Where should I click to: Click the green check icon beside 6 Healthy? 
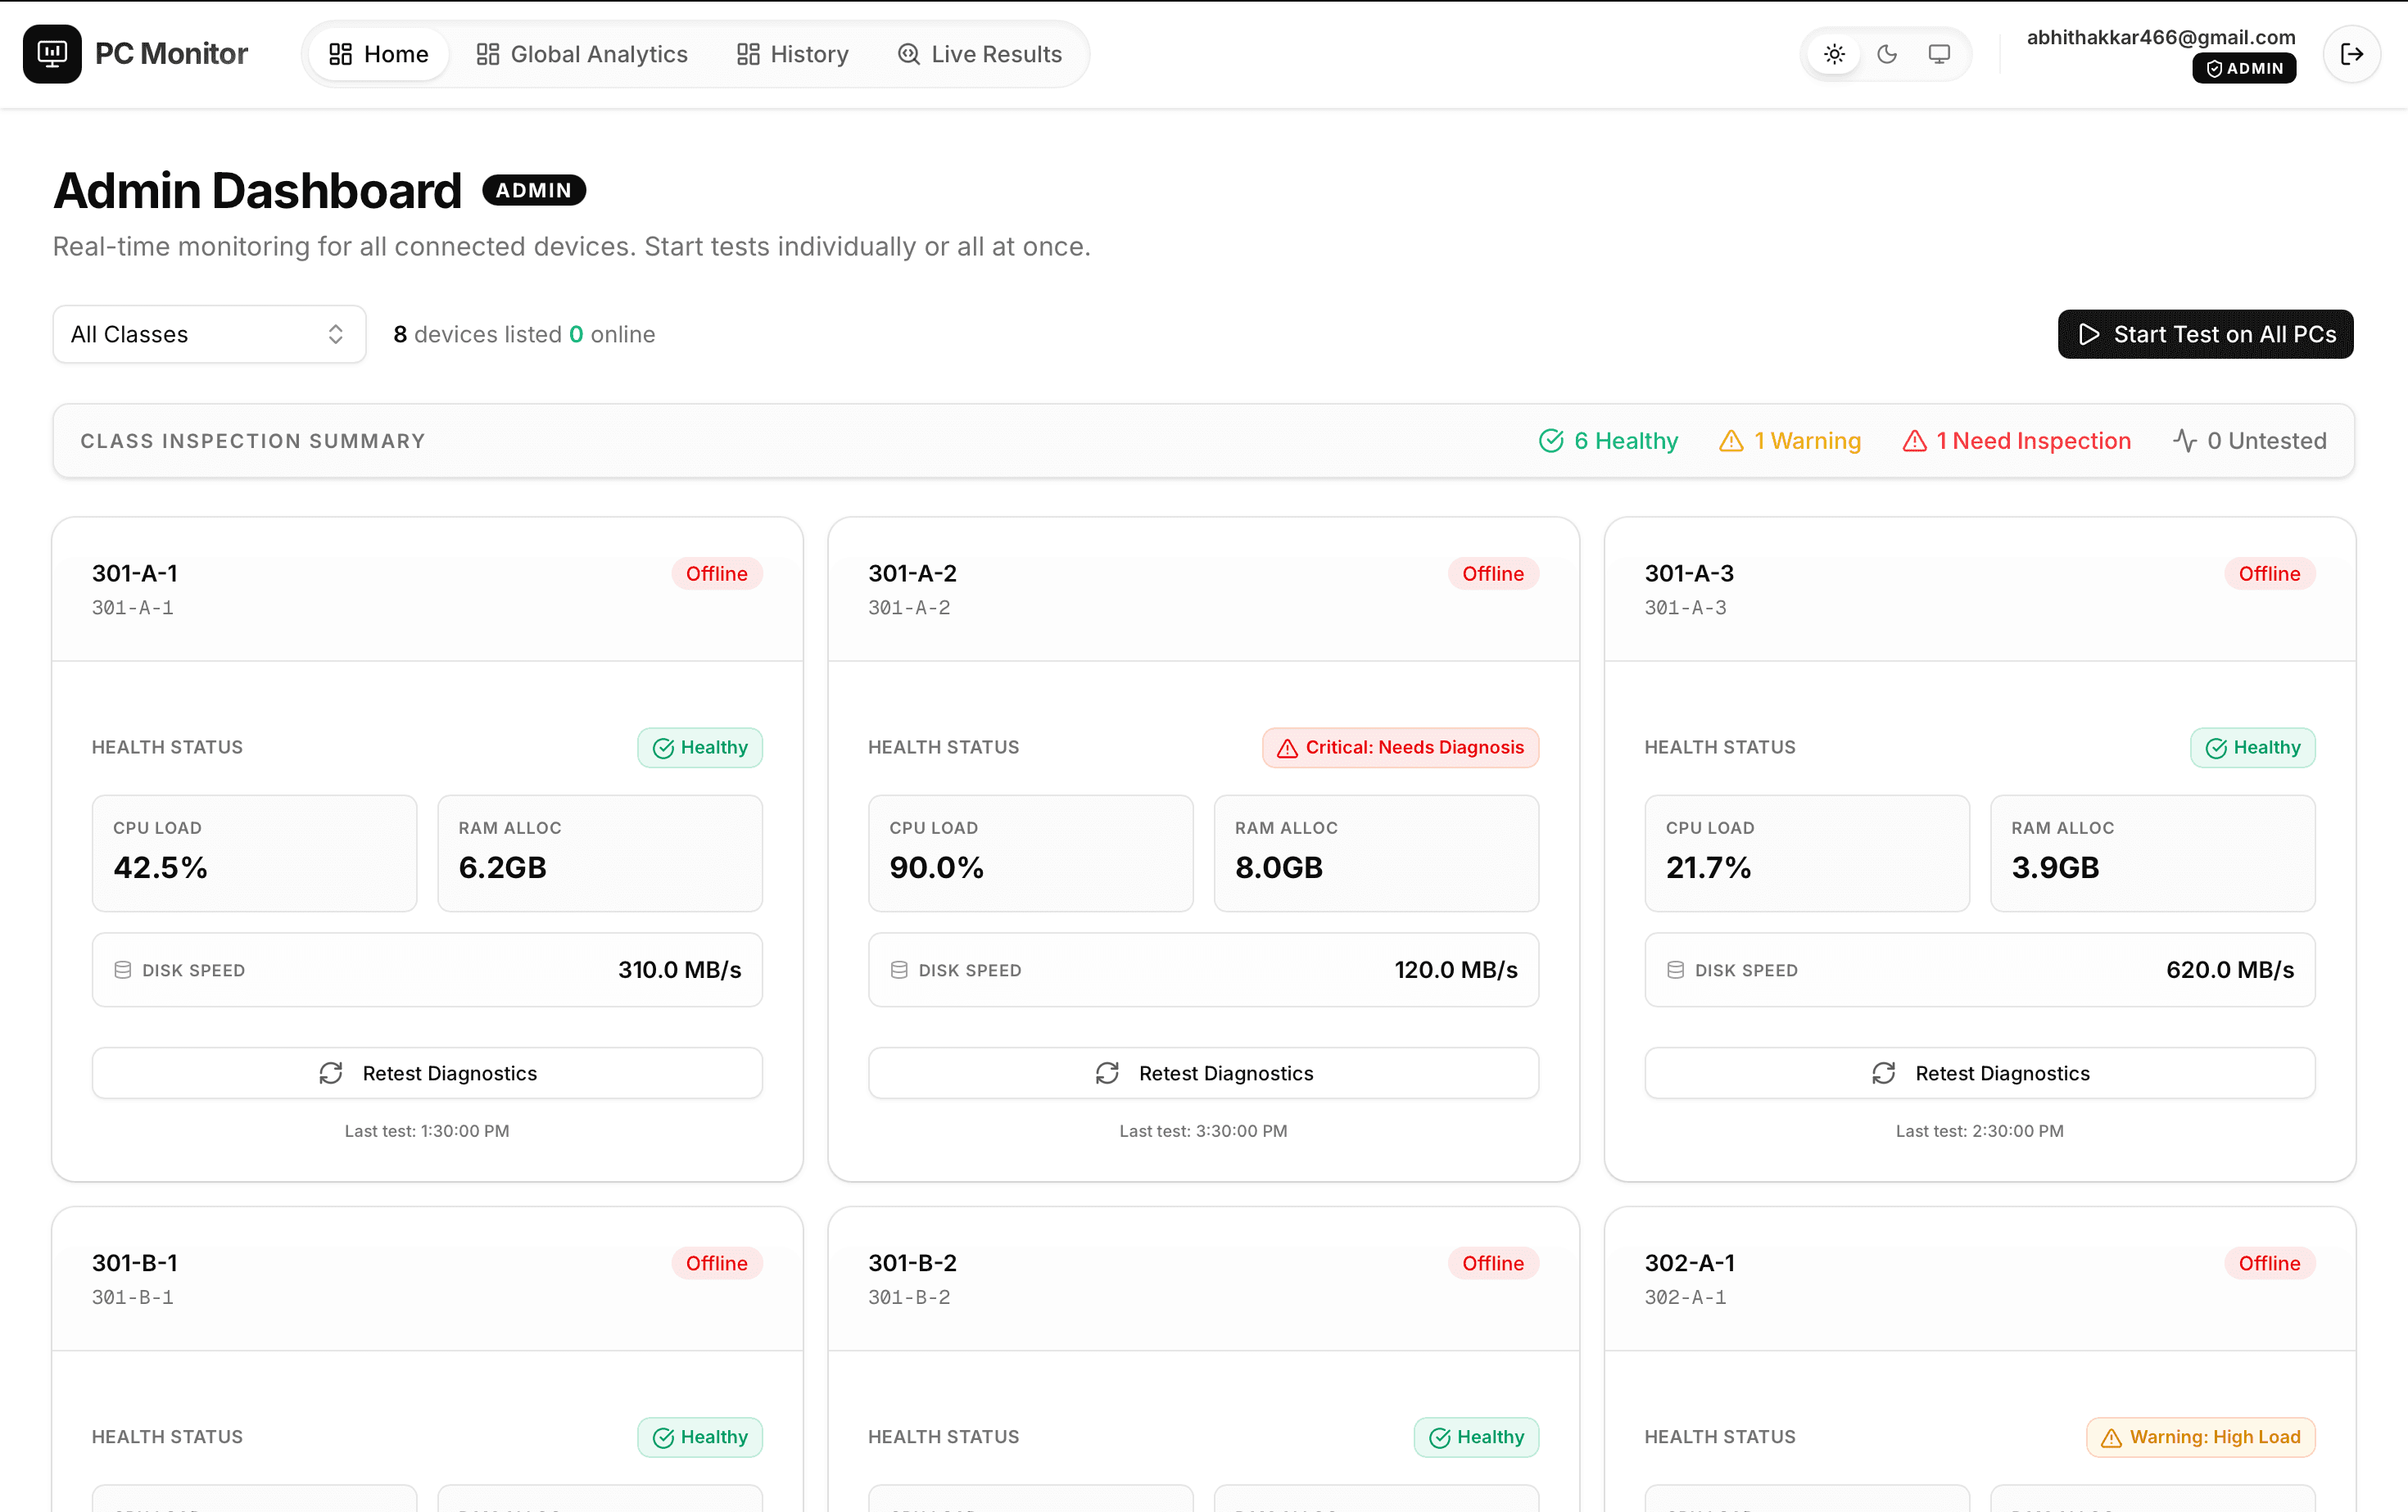[x=1551, y=441]
